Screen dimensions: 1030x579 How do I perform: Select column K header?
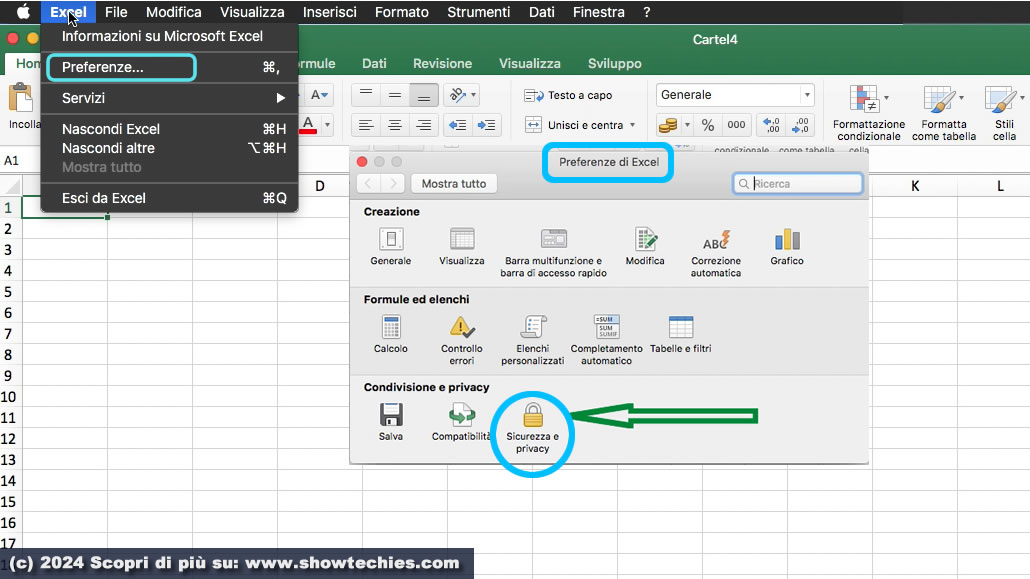[914, 186]
